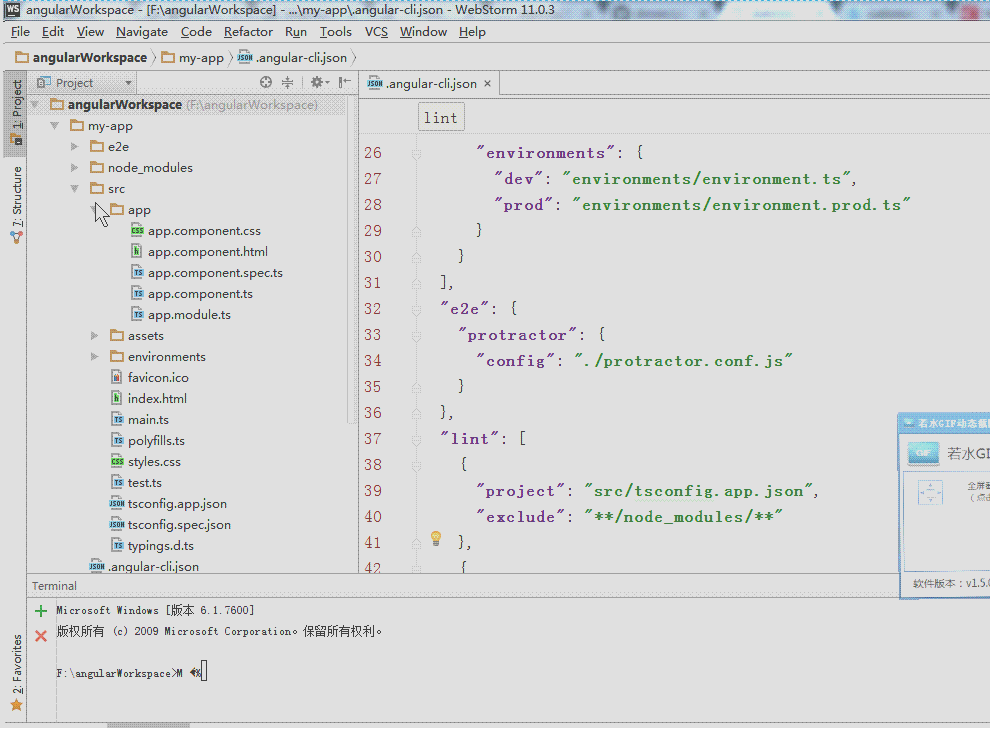Image resolution: width=992 pixels, height=730 pixels.
Task: Click the lint breadcrumb label in editor
Action: pyautogui.click(x=440, y=118)
